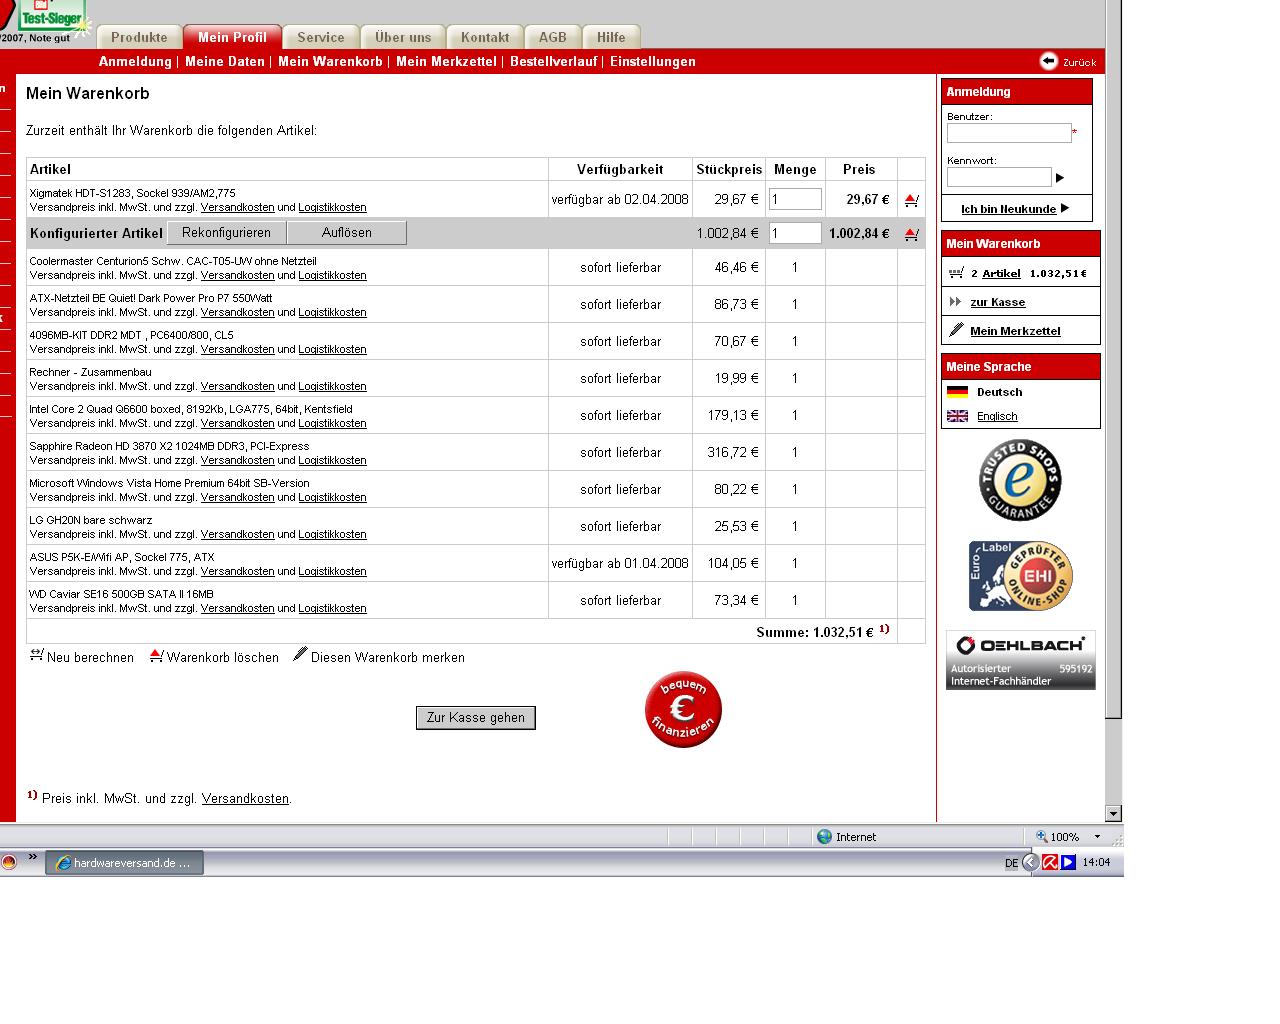The image size is (1280, 1024).
Task: Open the Über uns tab
Action: coord(403,37)
